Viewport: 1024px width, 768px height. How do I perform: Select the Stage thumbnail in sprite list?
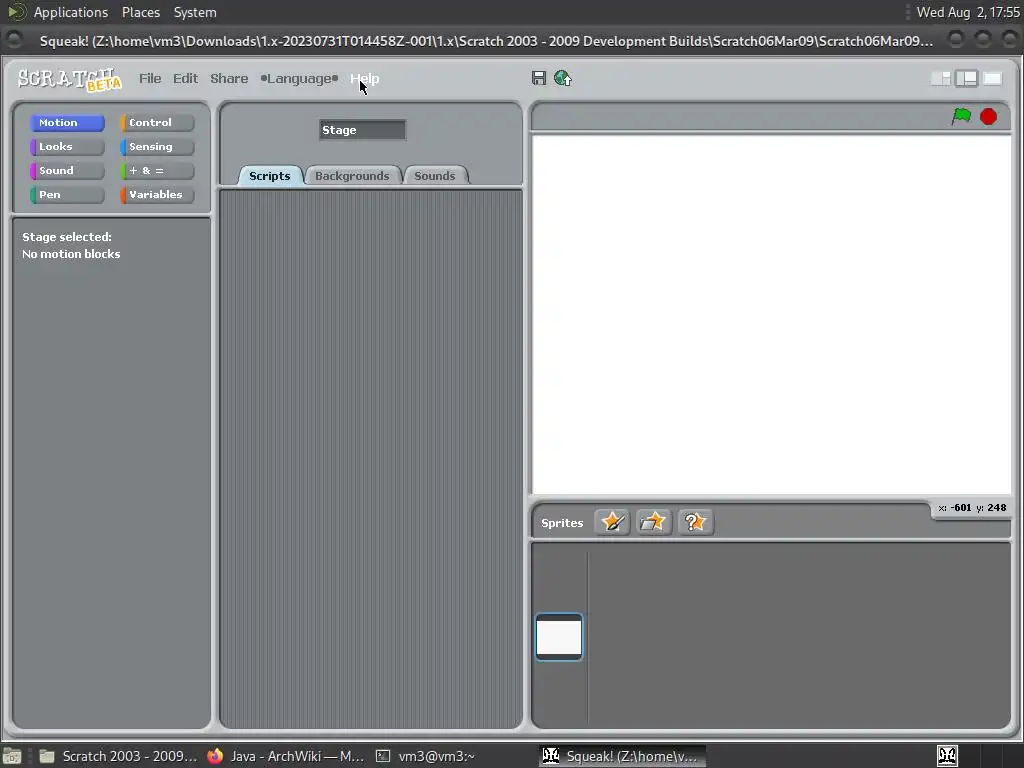point(559,637)
